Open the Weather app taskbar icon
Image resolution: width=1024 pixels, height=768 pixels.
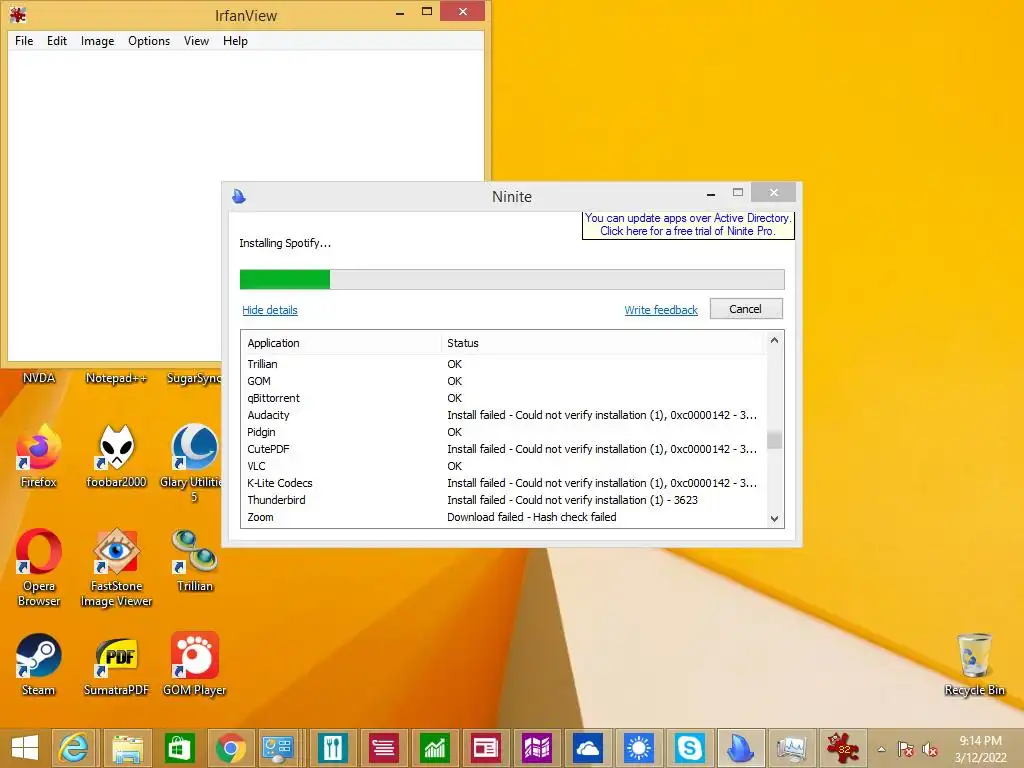click(639, 748)
